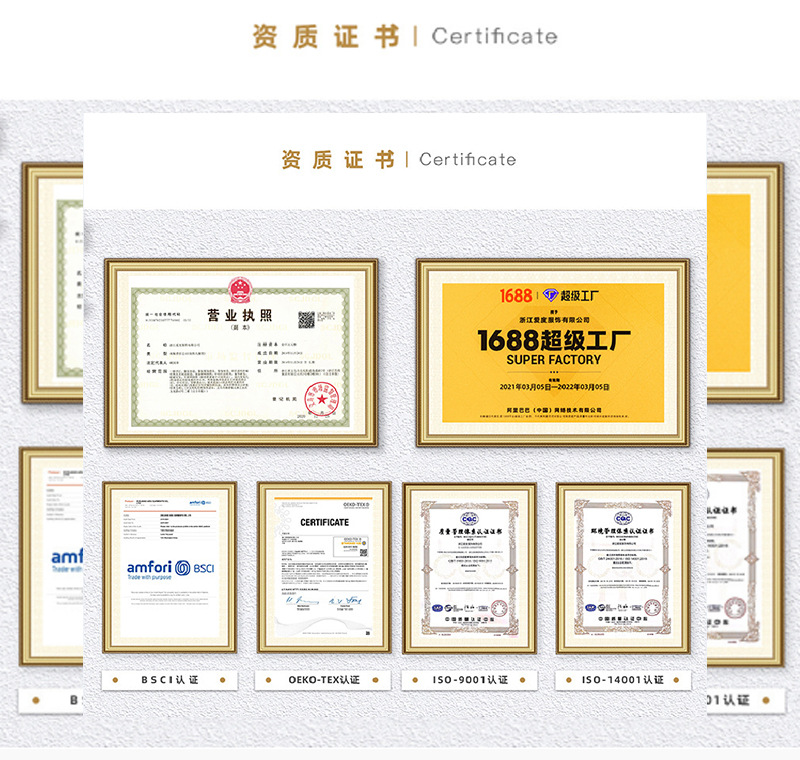
Task: Open the 1688 Super Factory certificate image
Action: [x=553, y=352]
